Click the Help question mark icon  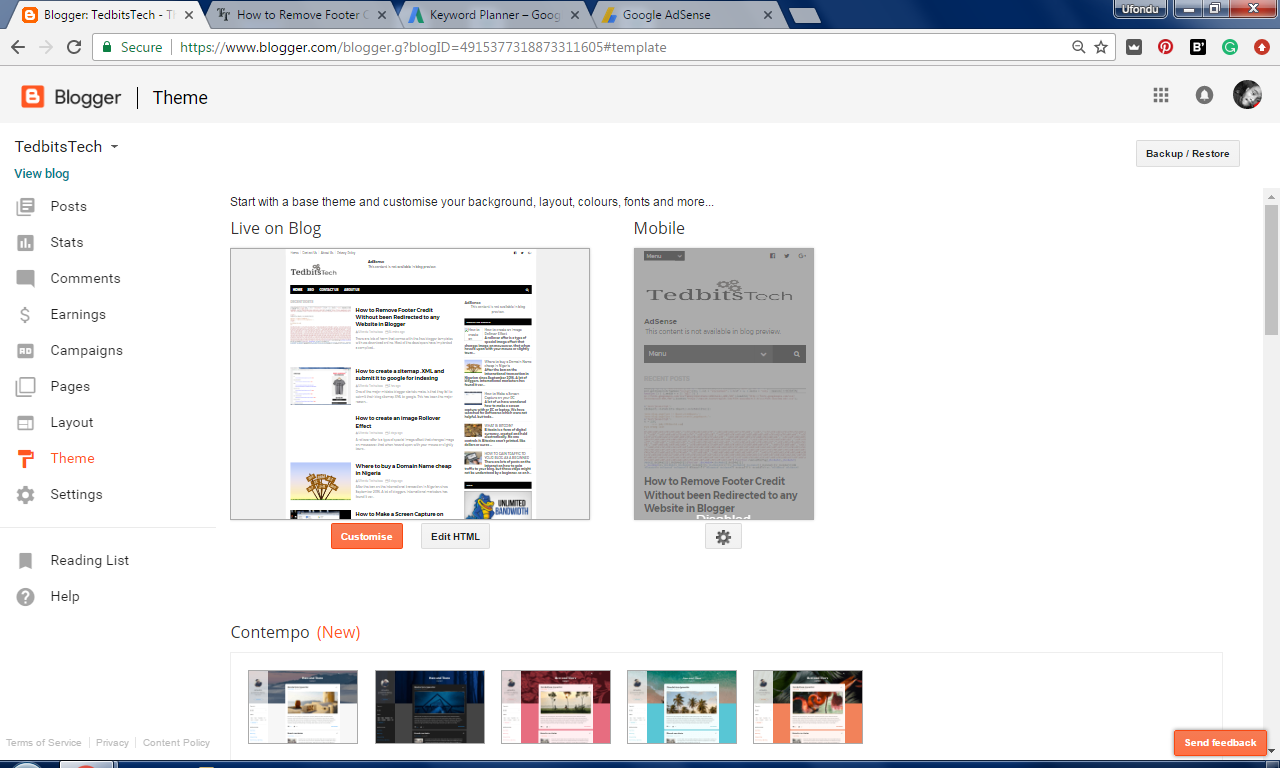pos(26,596)
